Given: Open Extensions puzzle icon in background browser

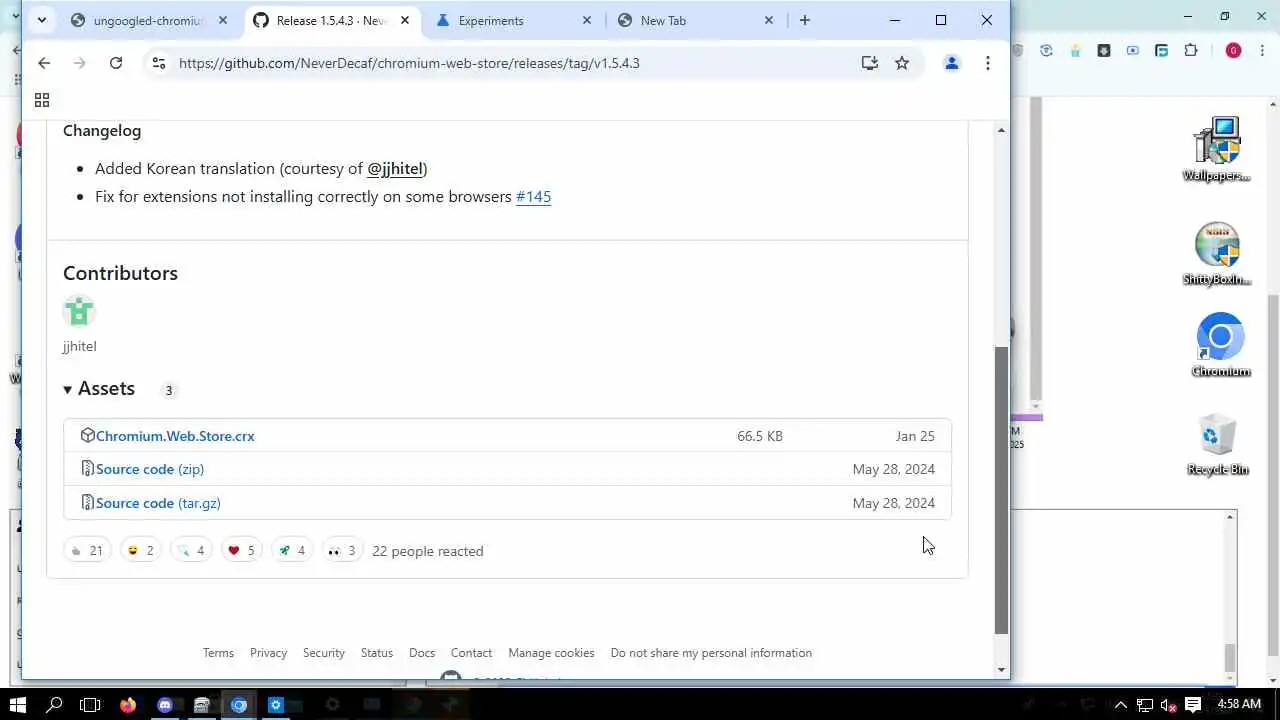Looking at the screenshot, I should click(1191, 50).
